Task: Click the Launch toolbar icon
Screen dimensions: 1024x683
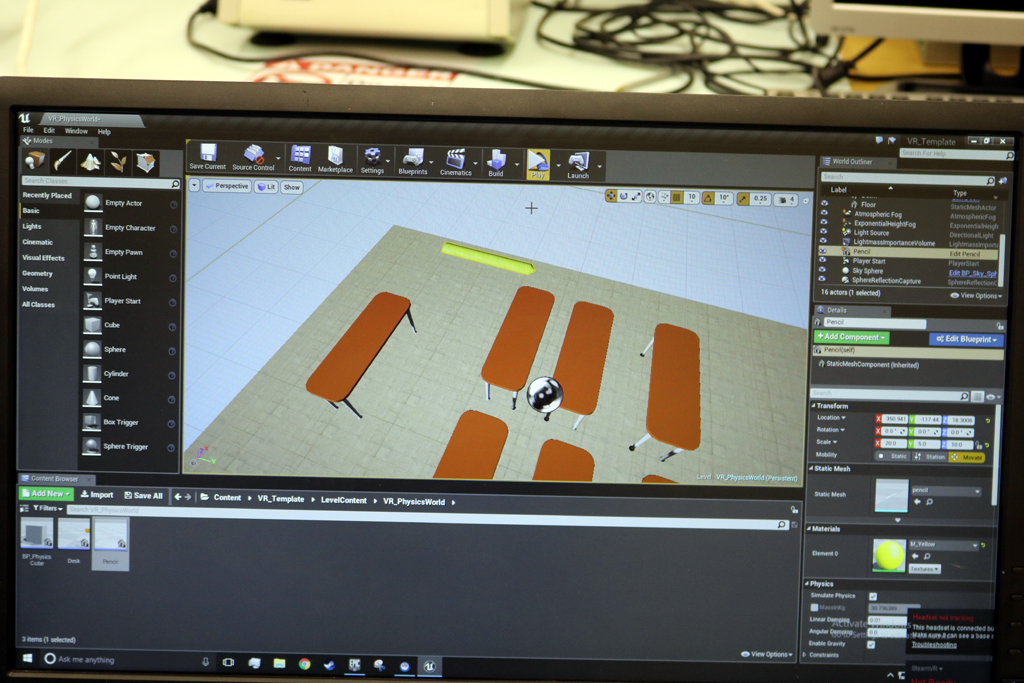Action: 579,161
